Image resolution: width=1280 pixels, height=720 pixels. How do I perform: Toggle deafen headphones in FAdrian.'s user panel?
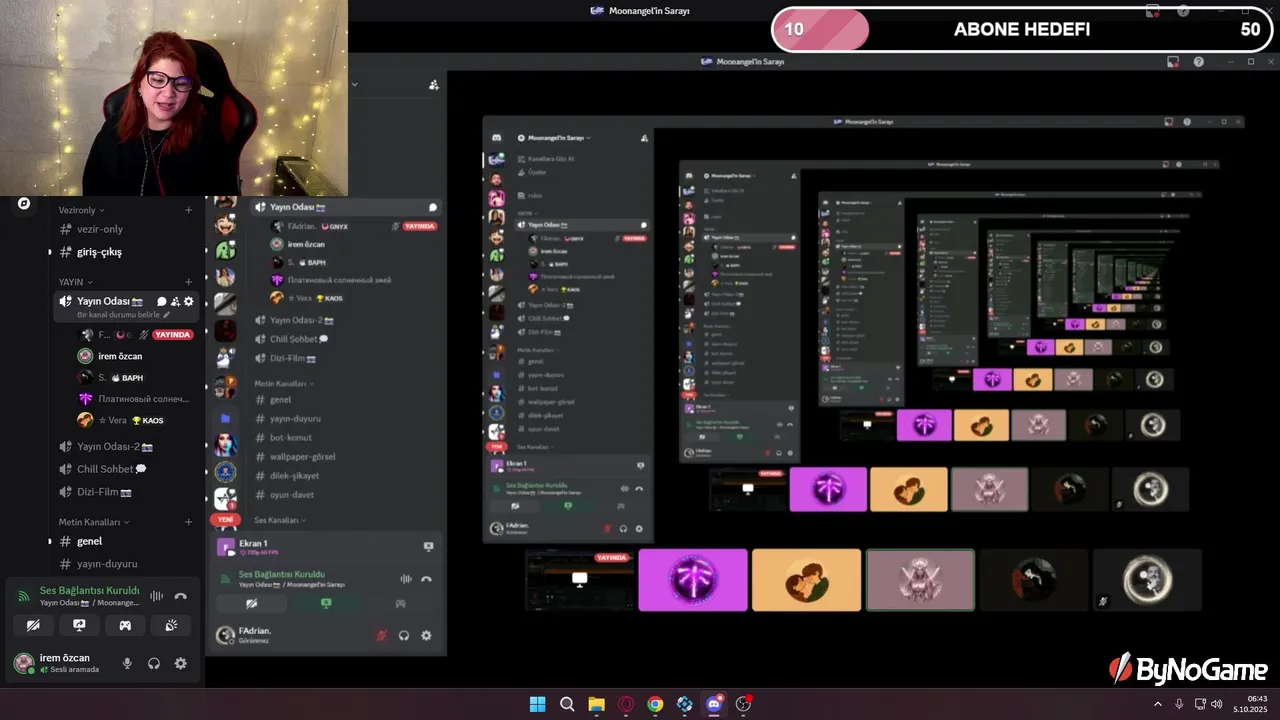pyautogui.click(x=404, y=635)
